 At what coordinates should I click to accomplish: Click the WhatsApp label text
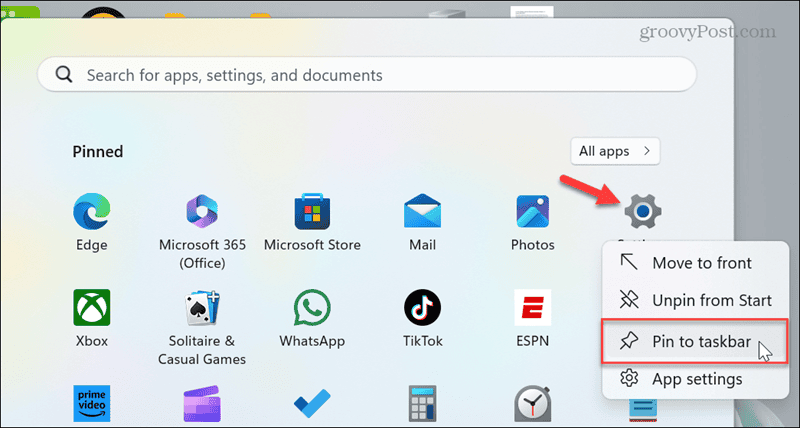click(312, 341)
